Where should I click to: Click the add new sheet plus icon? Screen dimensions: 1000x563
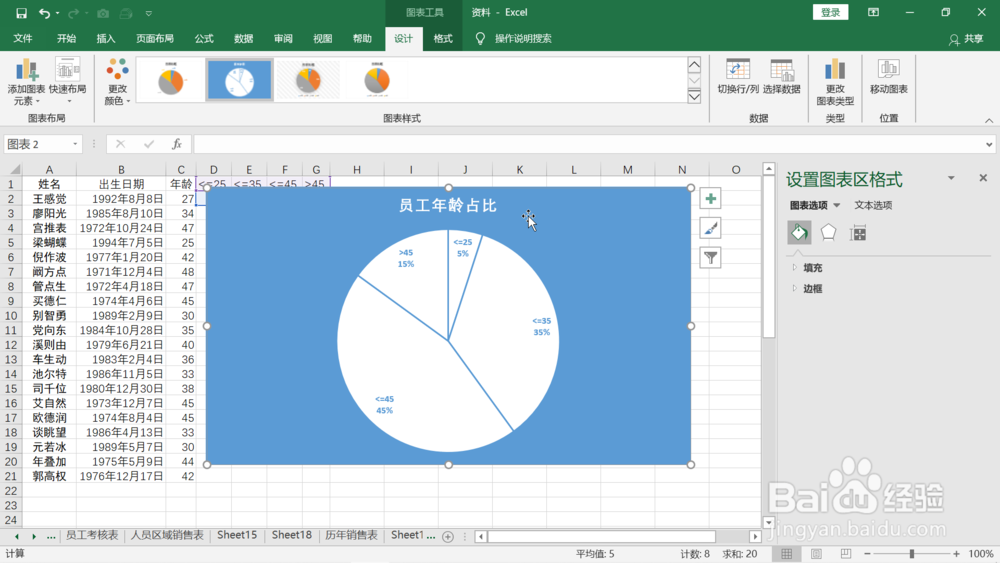[x=448, y=537]
